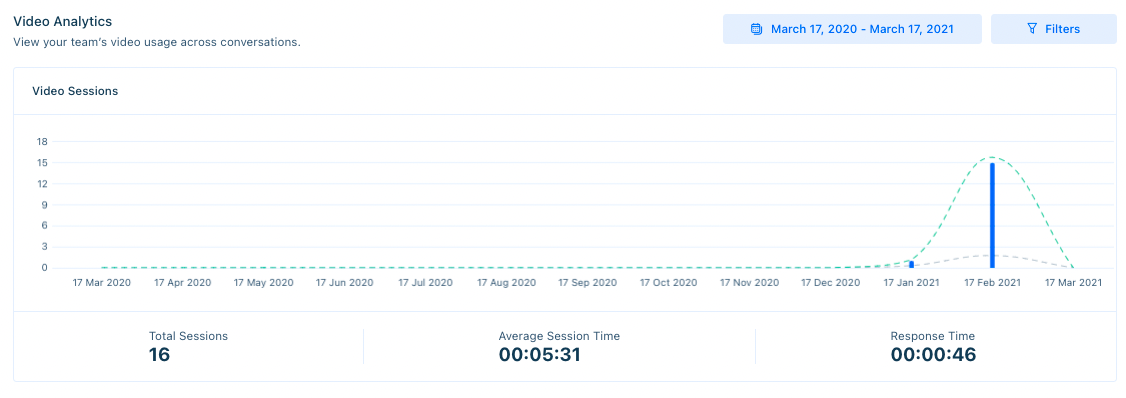1126x398 pixels.
Task: Click the green dashed curve peak
Action: tap(992, 157)
